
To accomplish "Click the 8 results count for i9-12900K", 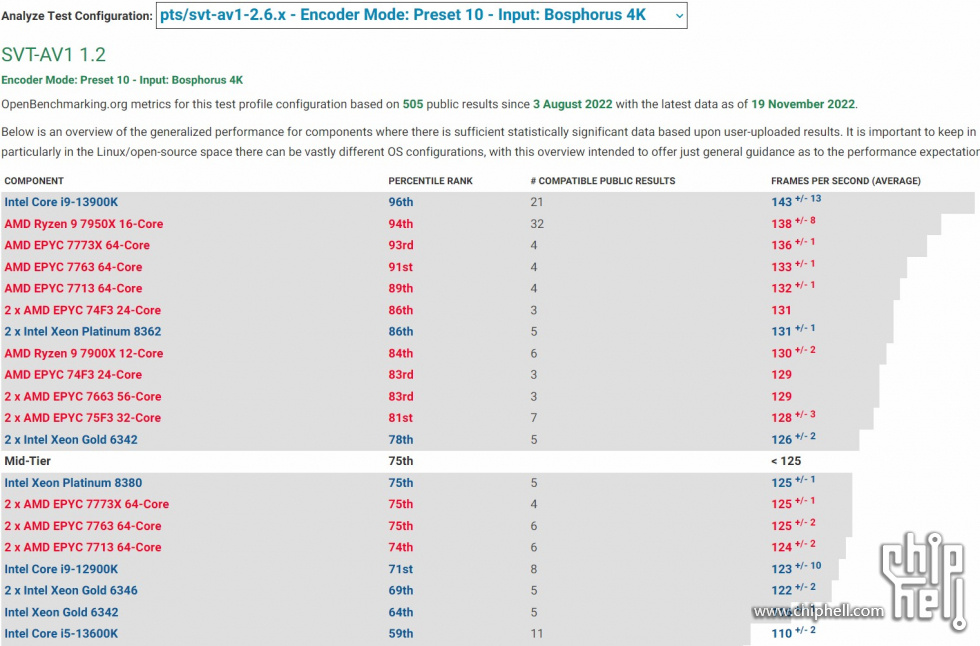I will 534,569.
